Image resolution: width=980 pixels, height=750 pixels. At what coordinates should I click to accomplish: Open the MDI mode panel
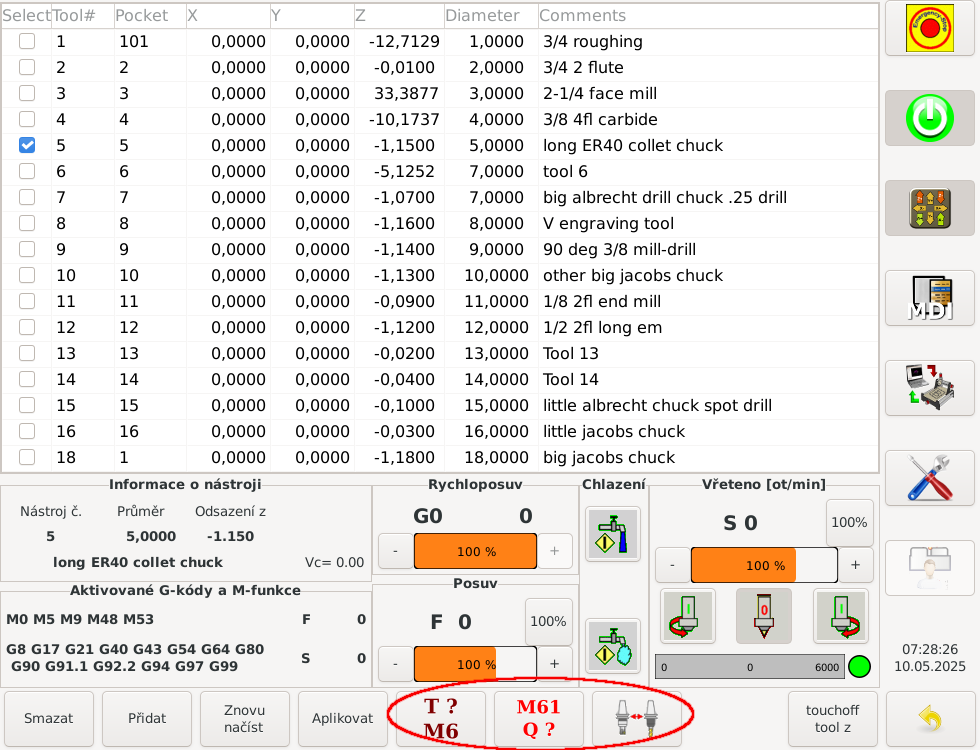(x=929, y=298)
